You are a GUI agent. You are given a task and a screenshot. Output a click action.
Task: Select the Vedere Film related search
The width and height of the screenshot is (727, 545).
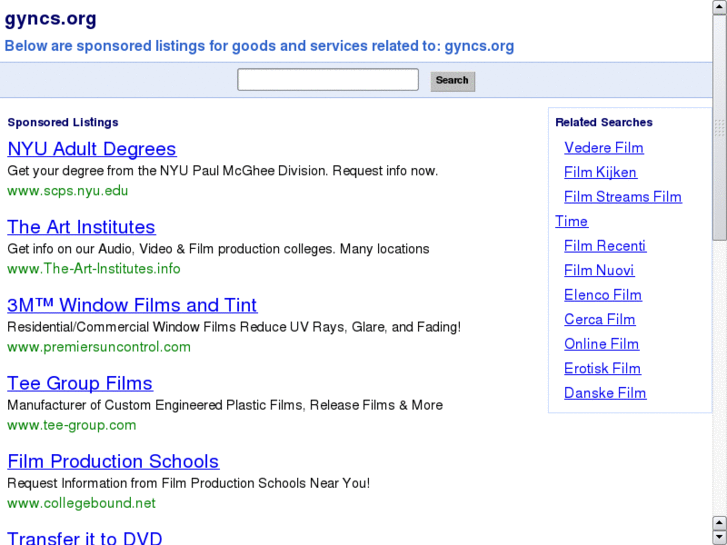[603, 148]
